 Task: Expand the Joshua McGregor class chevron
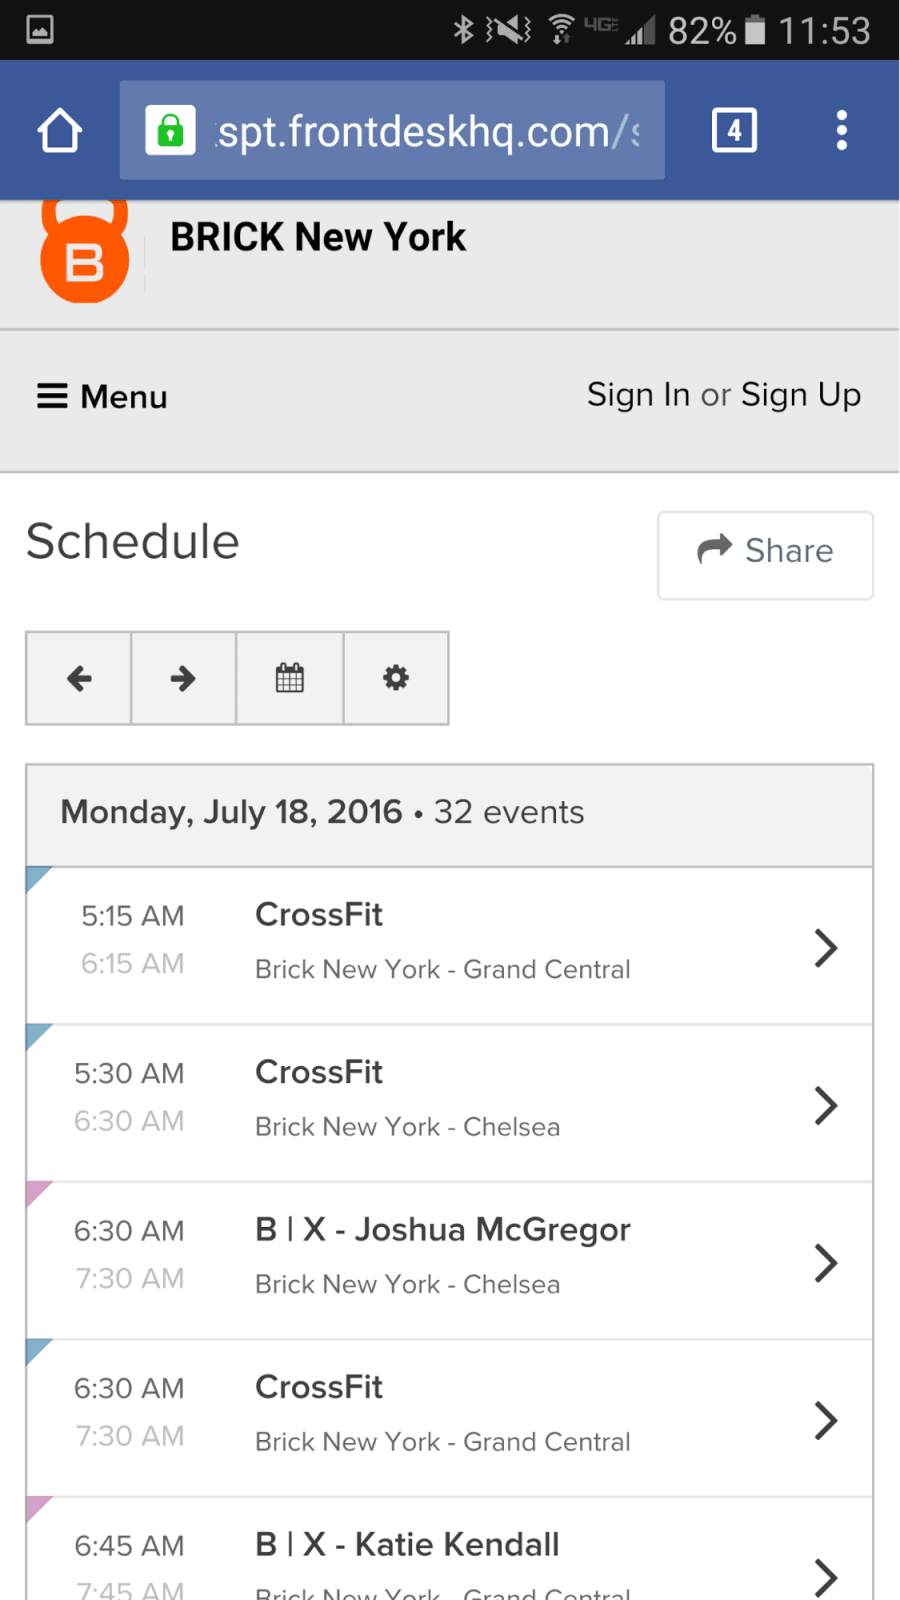[x=825, y=1263]
